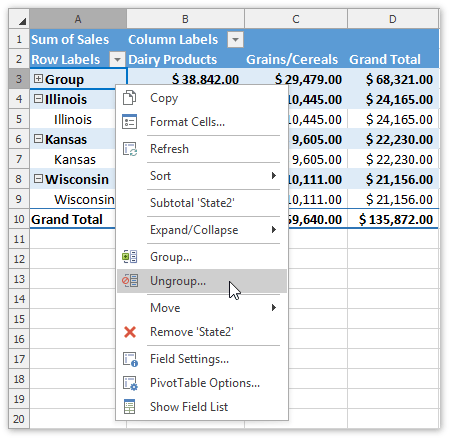The image size is (452, 441).
Task: Click the Copy icon in context menu
Action: [129, 98]
